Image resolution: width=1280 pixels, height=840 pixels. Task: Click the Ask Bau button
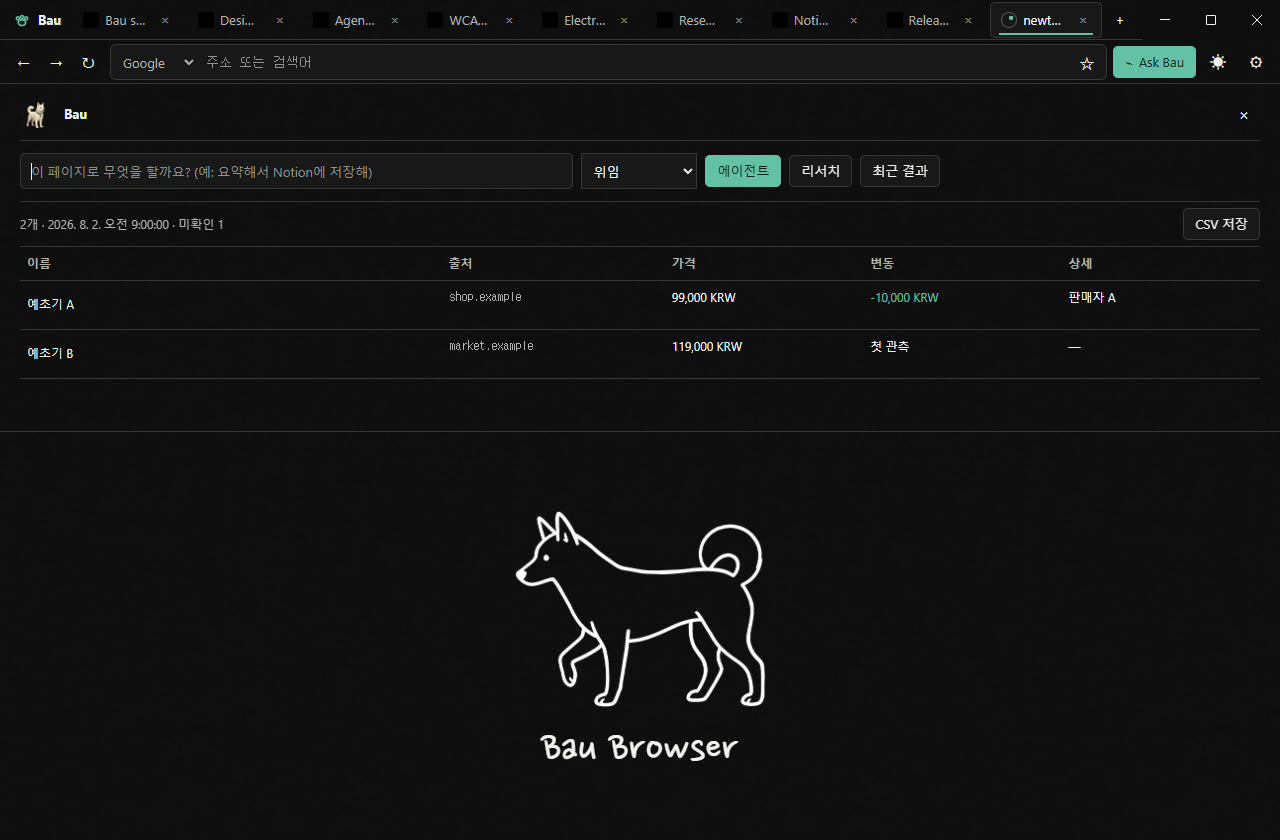(x=1154, y=62)
